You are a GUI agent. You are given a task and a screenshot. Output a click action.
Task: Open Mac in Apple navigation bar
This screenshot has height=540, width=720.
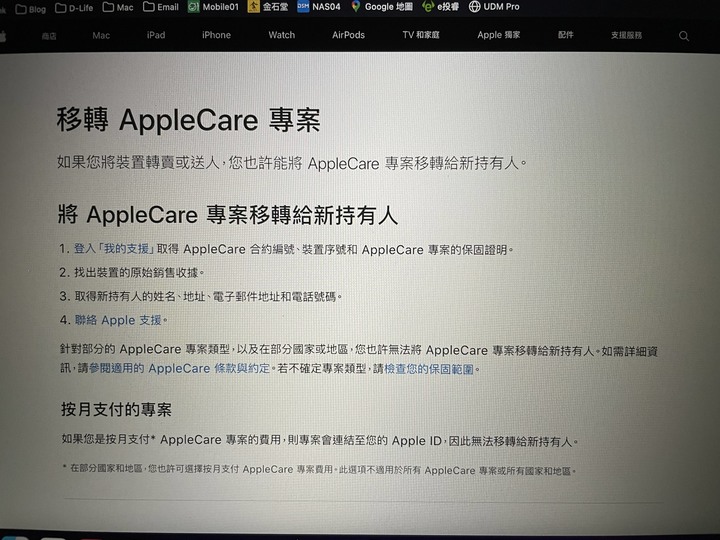point(101,35)
